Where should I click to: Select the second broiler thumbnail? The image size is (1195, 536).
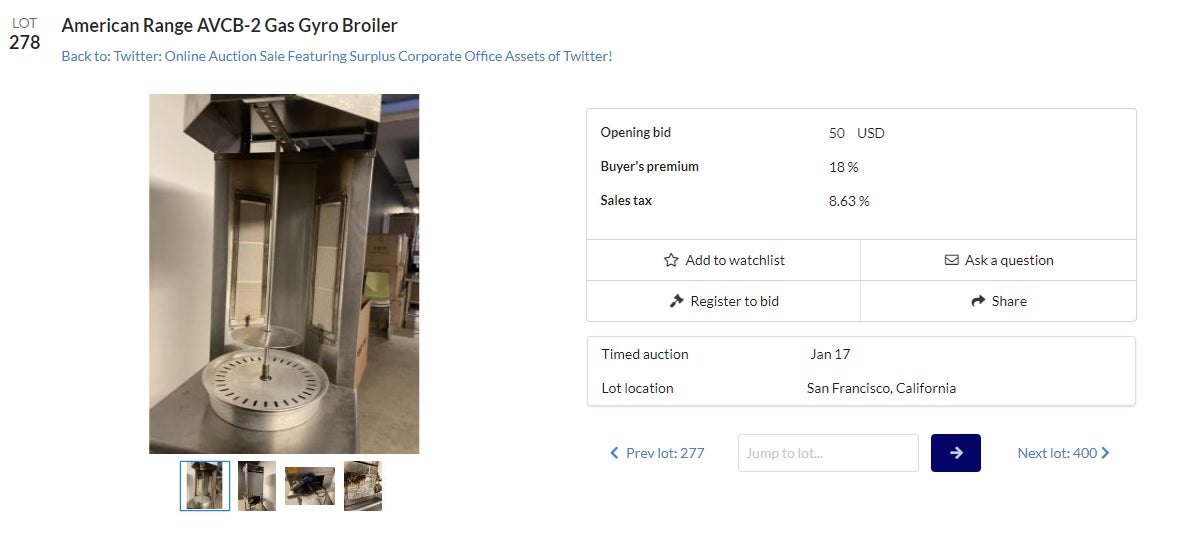257,486
